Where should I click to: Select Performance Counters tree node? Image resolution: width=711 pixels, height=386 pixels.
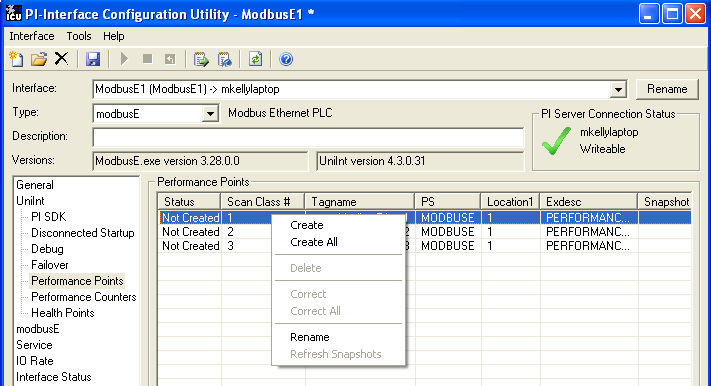(83, 297)
